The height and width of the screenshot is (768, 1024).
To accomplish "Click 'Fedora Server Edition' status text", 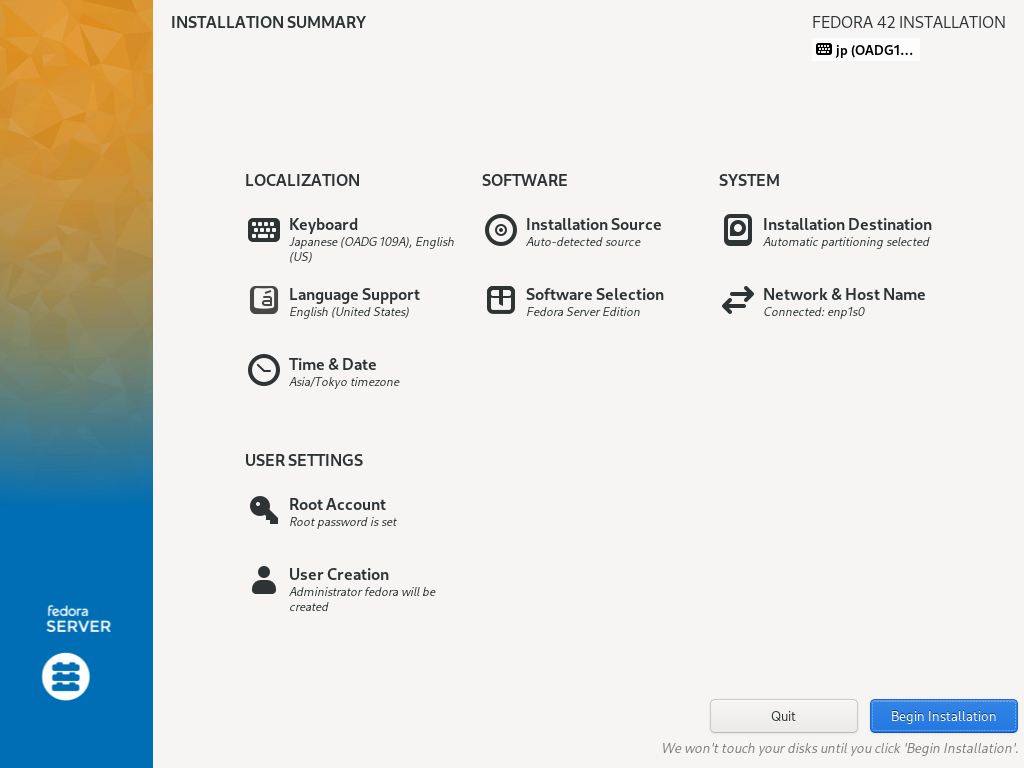I will pyautogui.click(x=583, y=312).
